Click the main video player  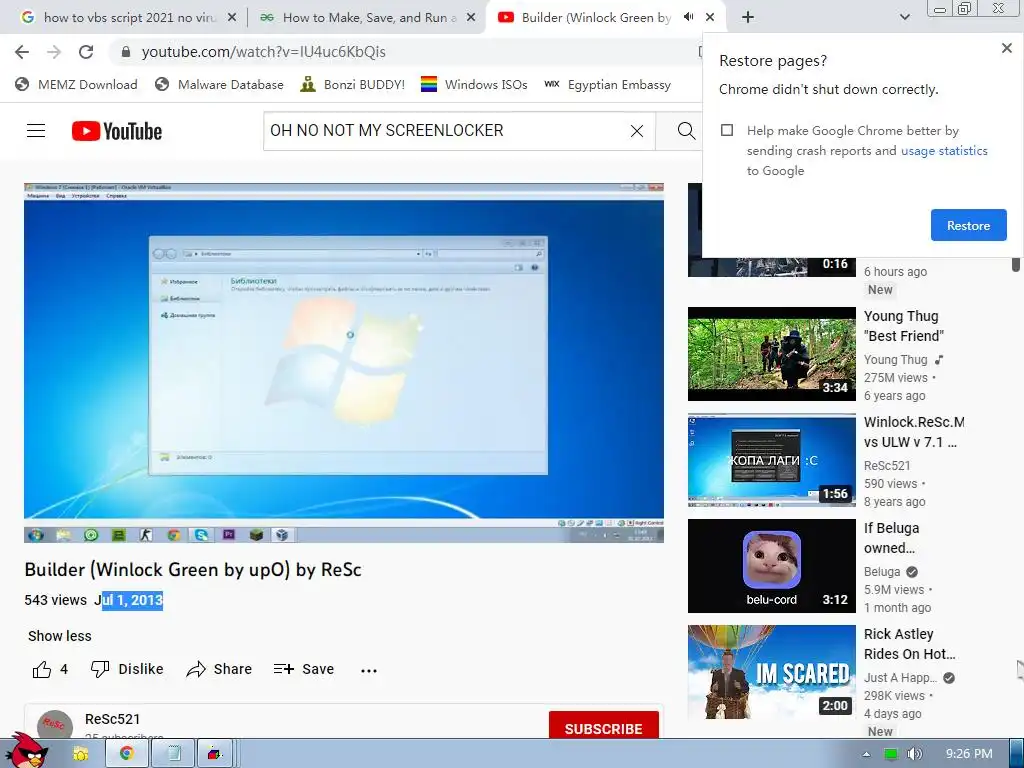click(x=344, y=363)
